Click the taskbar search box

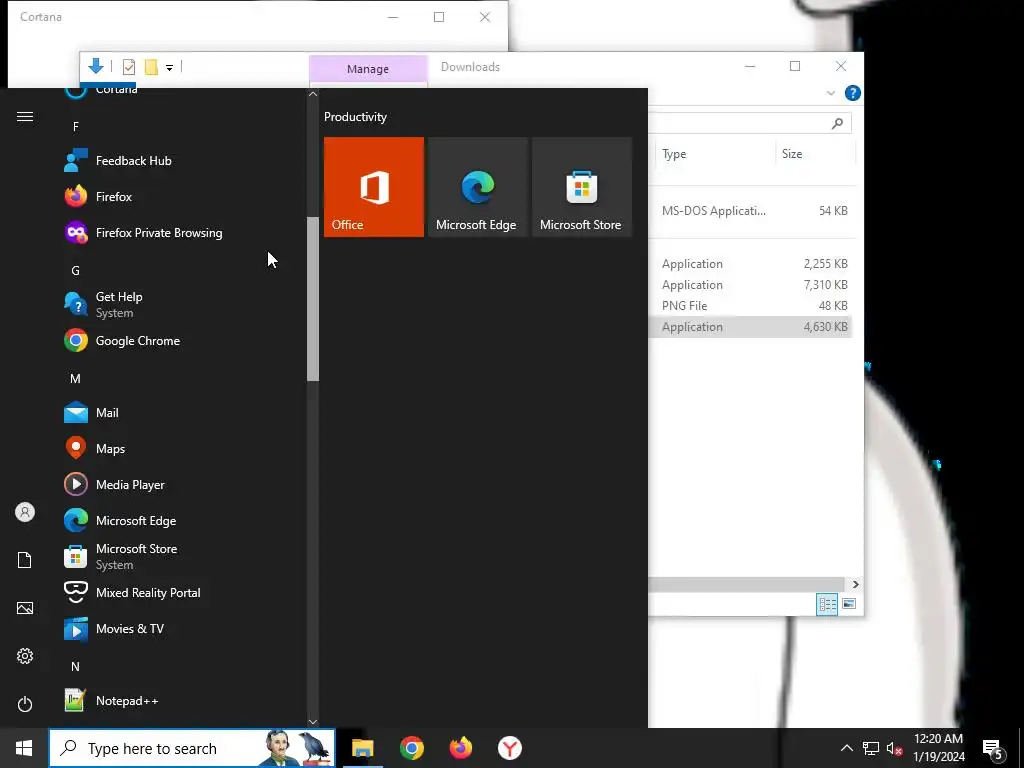(x=192, y=748)
